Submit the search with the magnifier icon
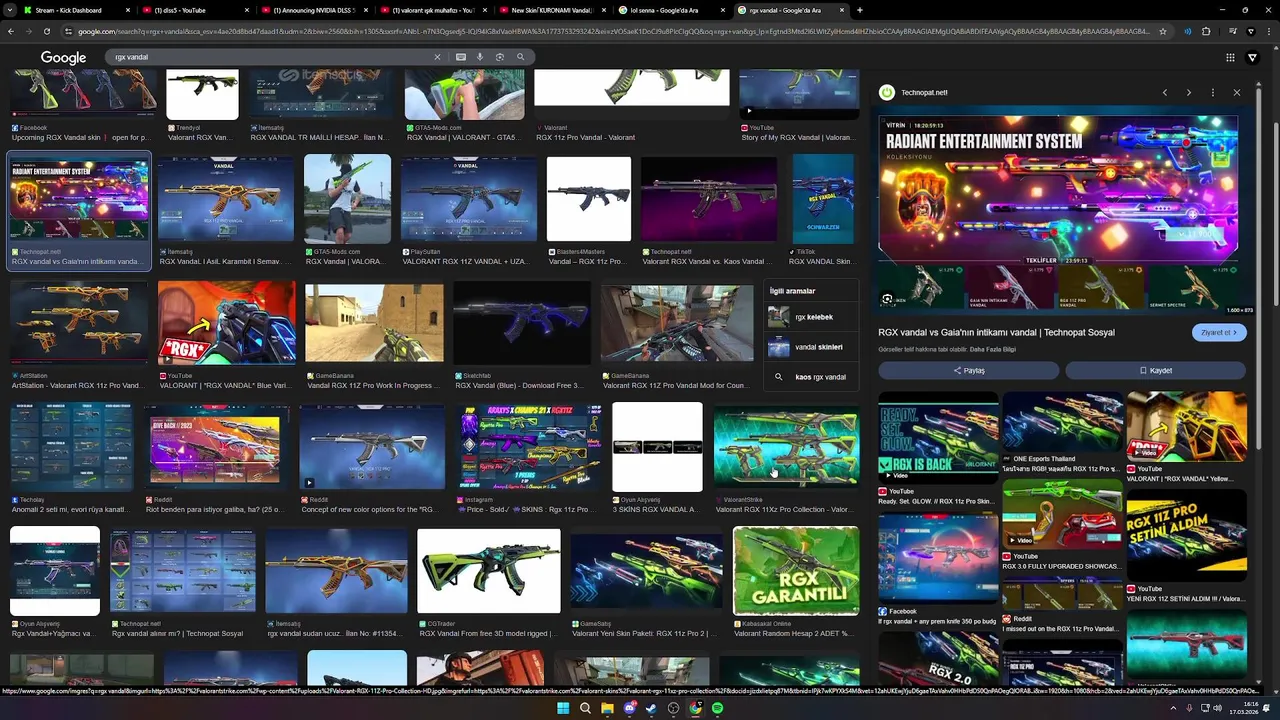The height and width of the screenshot is (720, 1280). [520, 57]
